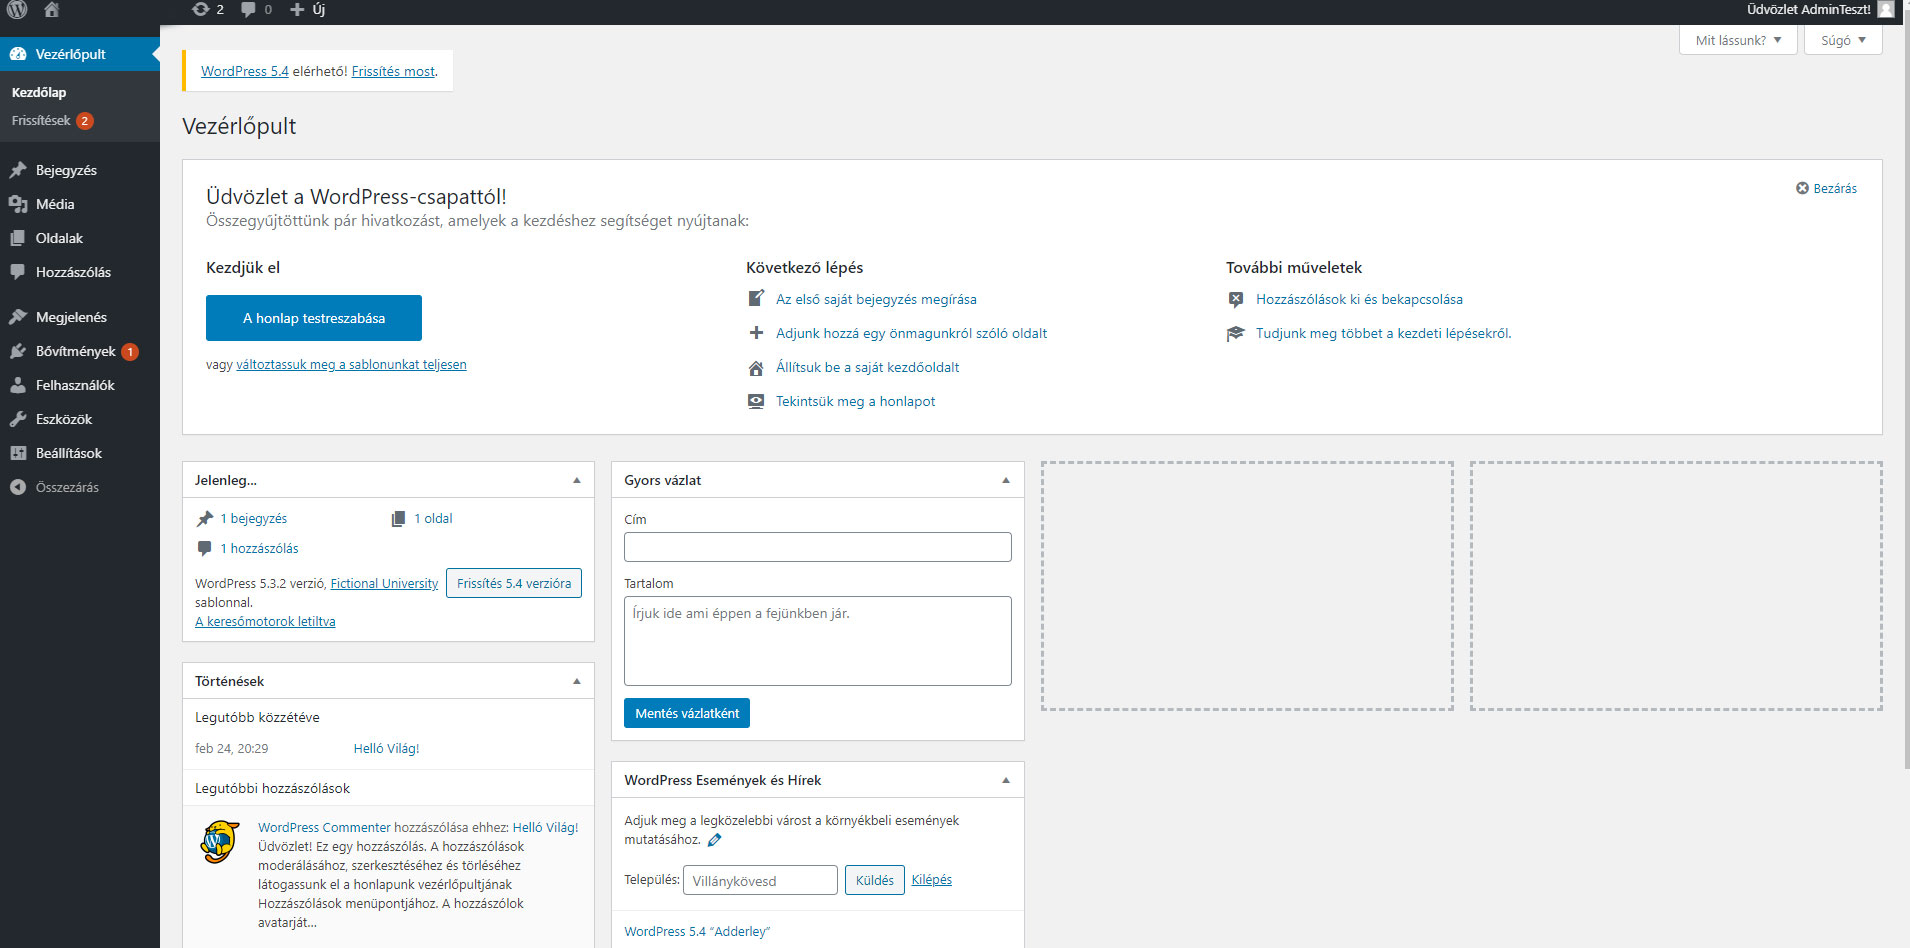
Task: Click the Wapuu avatar of WordPress Commenter
Action: (x=220, y=842)
